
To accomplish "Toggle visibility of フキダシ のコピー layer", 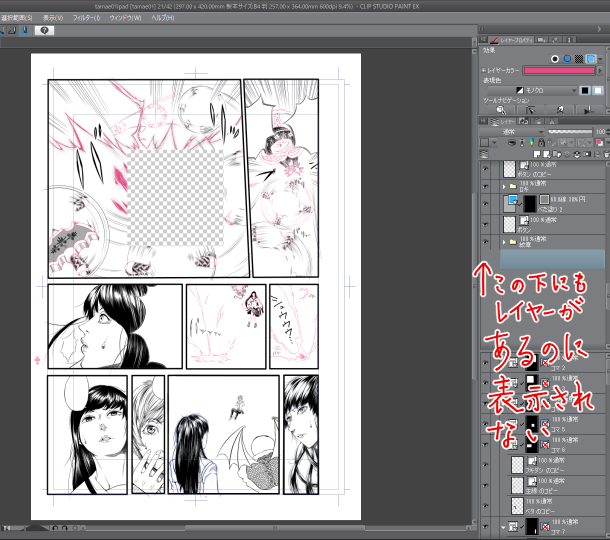I will click(485, 465).
